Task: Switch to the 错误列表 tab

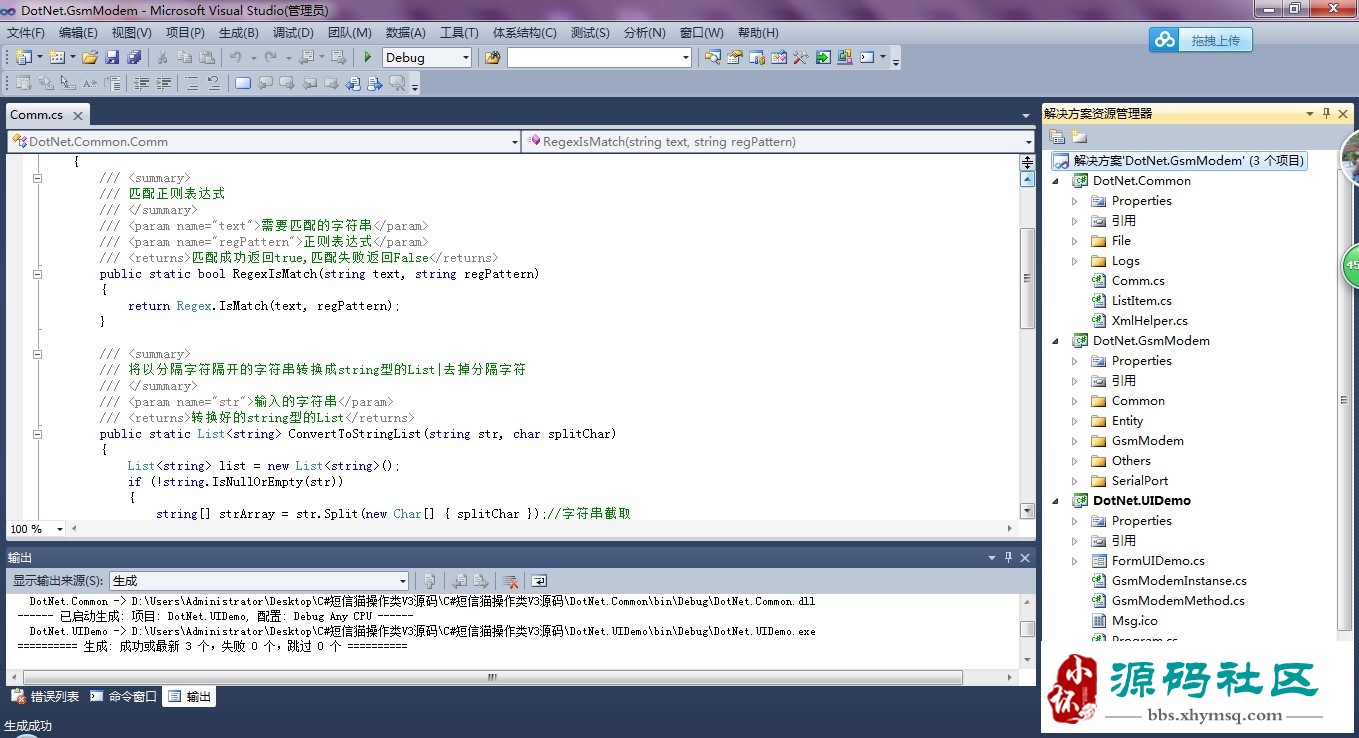Action: [44, 696]
